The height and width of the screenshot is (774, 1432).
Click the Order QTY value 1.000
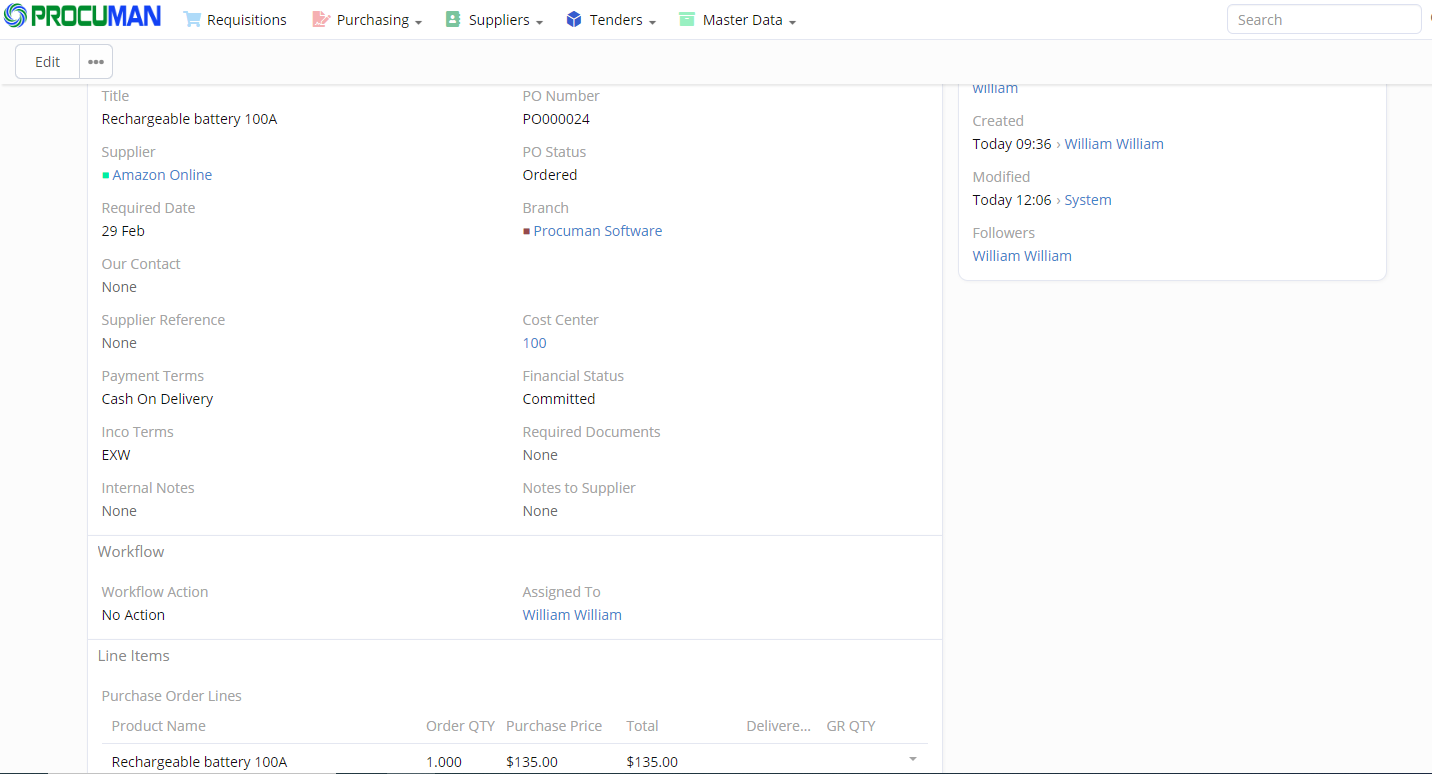point(444,762)
